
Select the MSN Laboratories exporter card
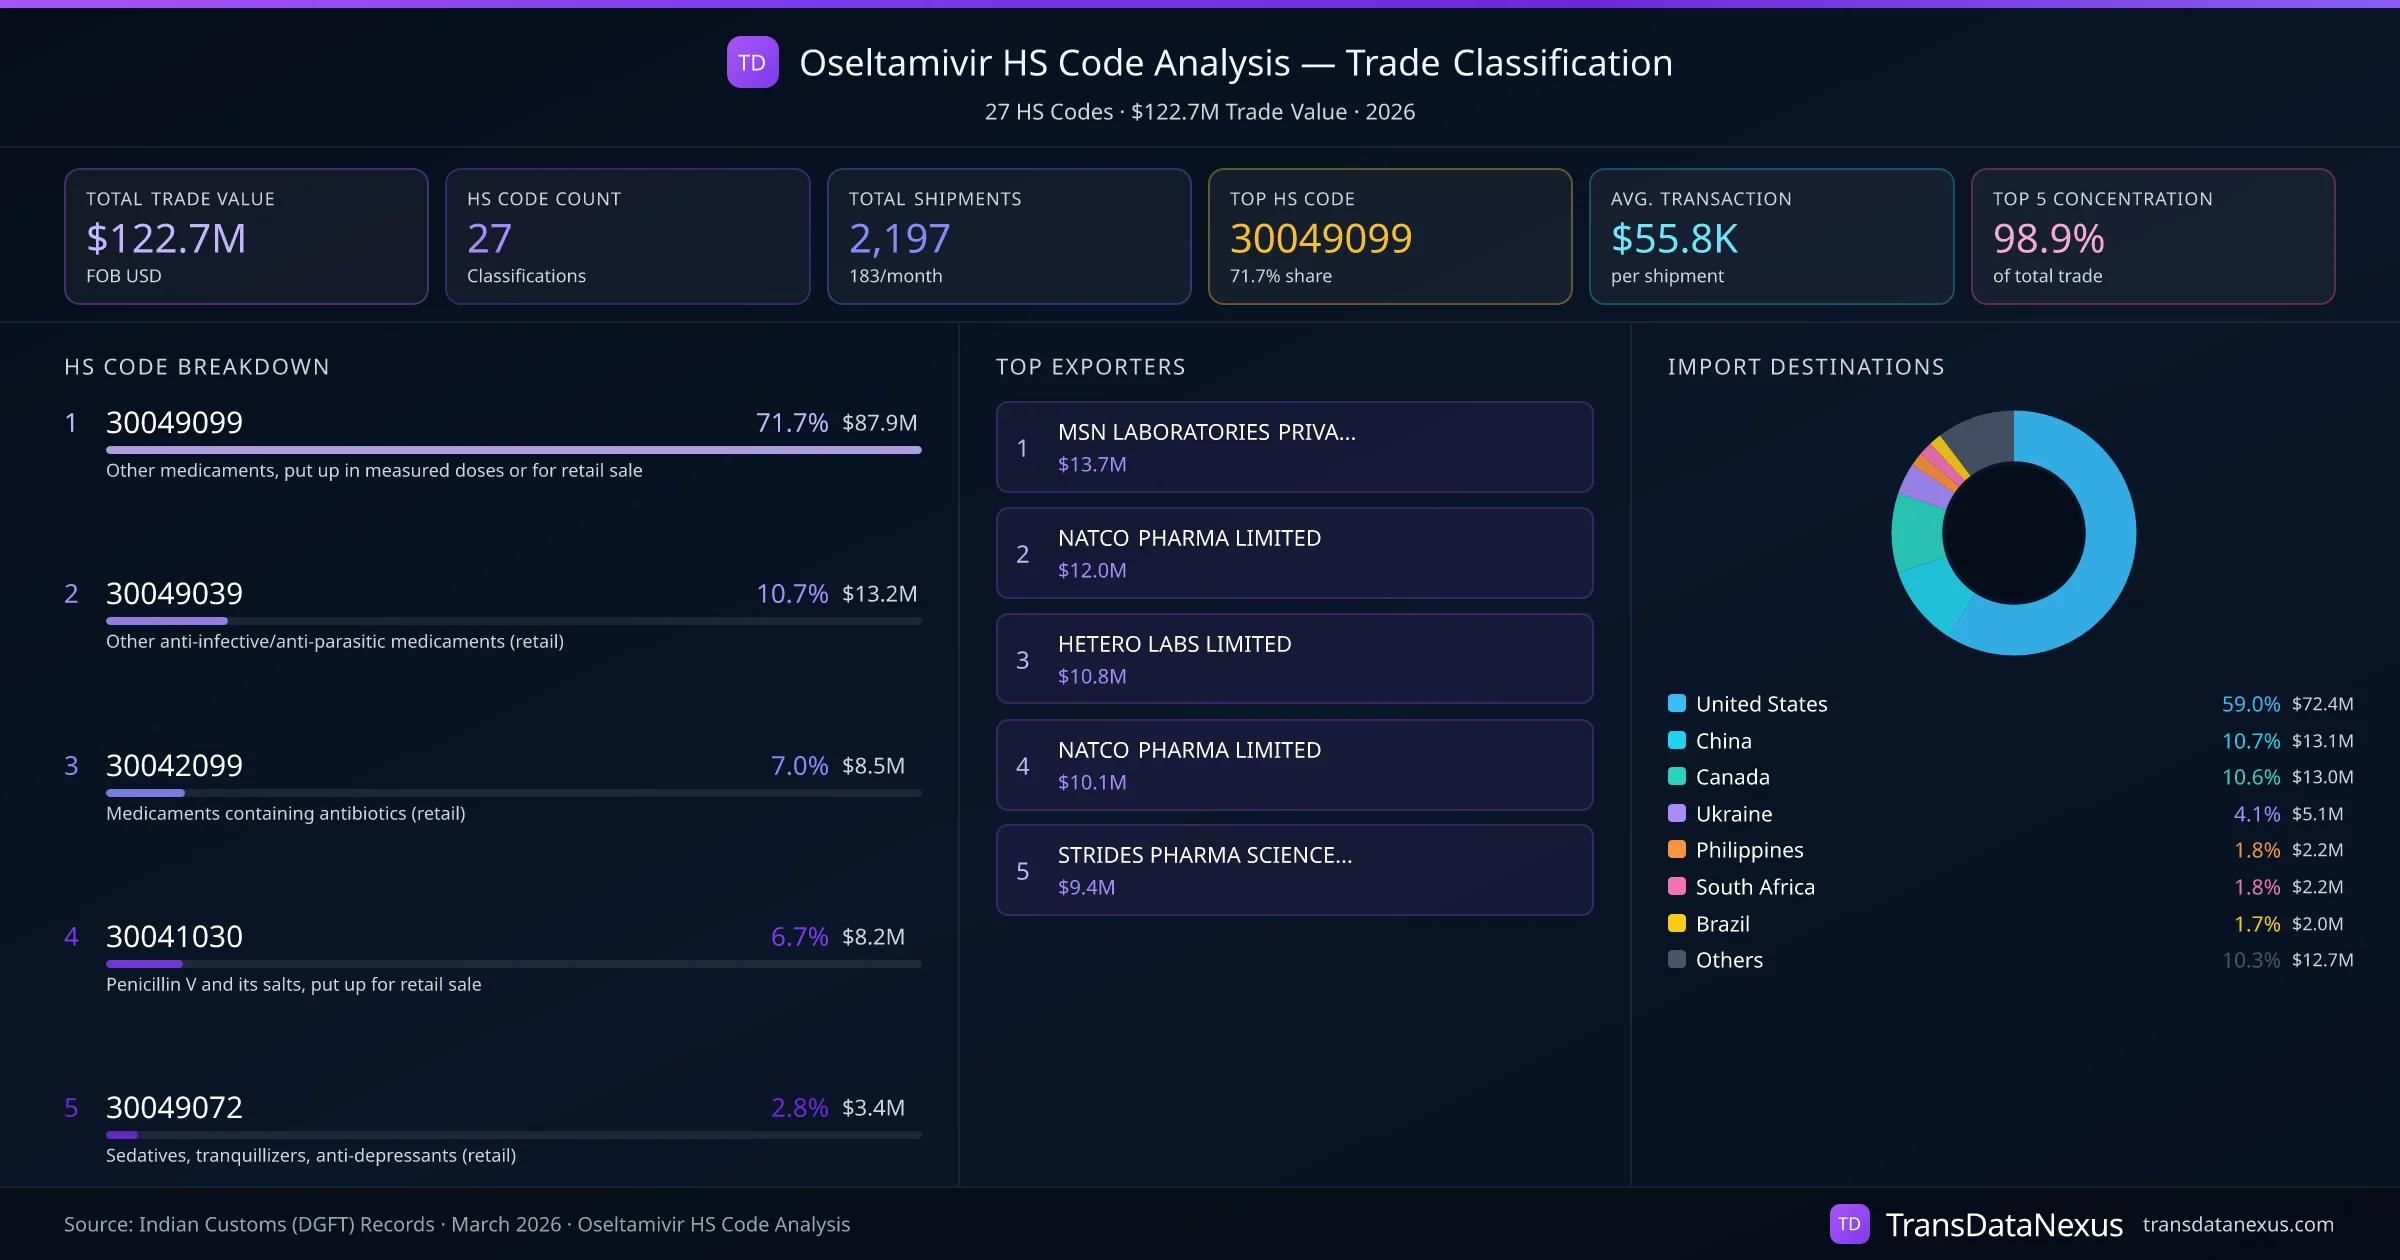click(1293, 447)
